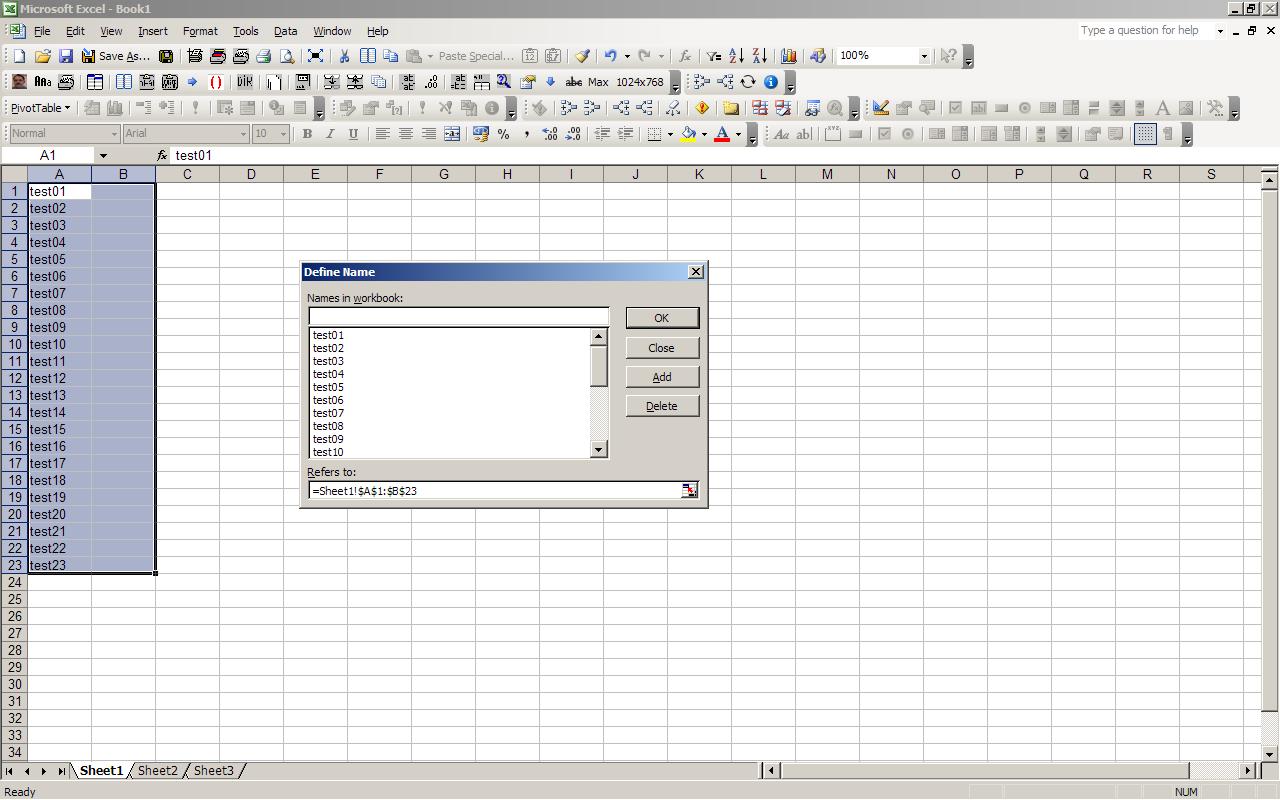Collapse the Refers to range picker
The width and height of the screenshot is (1280, 800).
pos(689,490)
